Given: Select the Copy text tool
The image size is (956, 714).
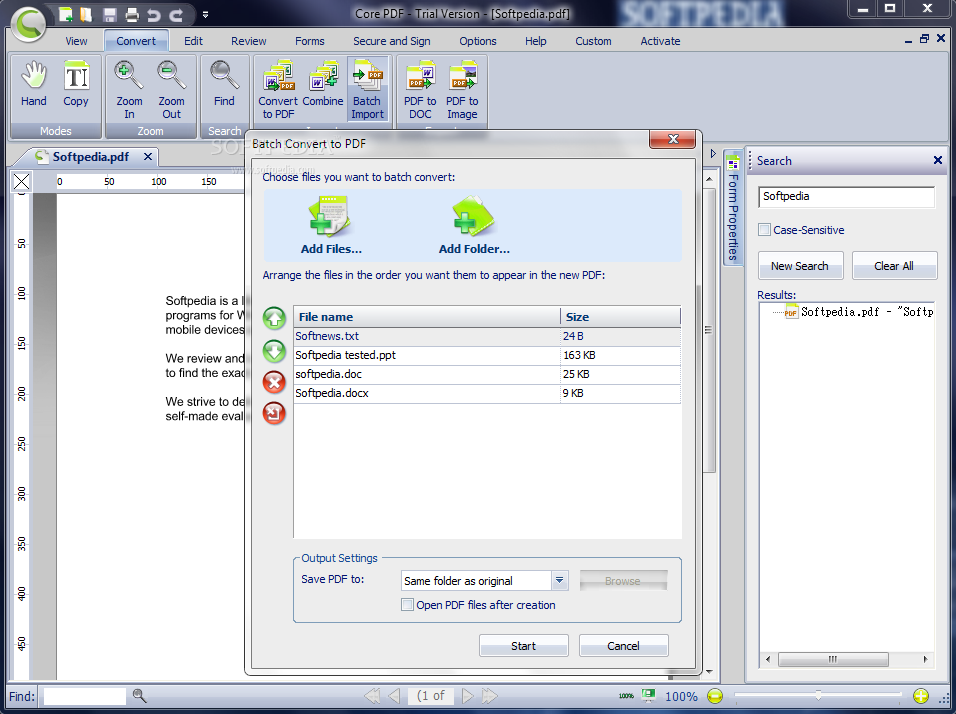Looking at the screenshot, I should pos(76,84).
